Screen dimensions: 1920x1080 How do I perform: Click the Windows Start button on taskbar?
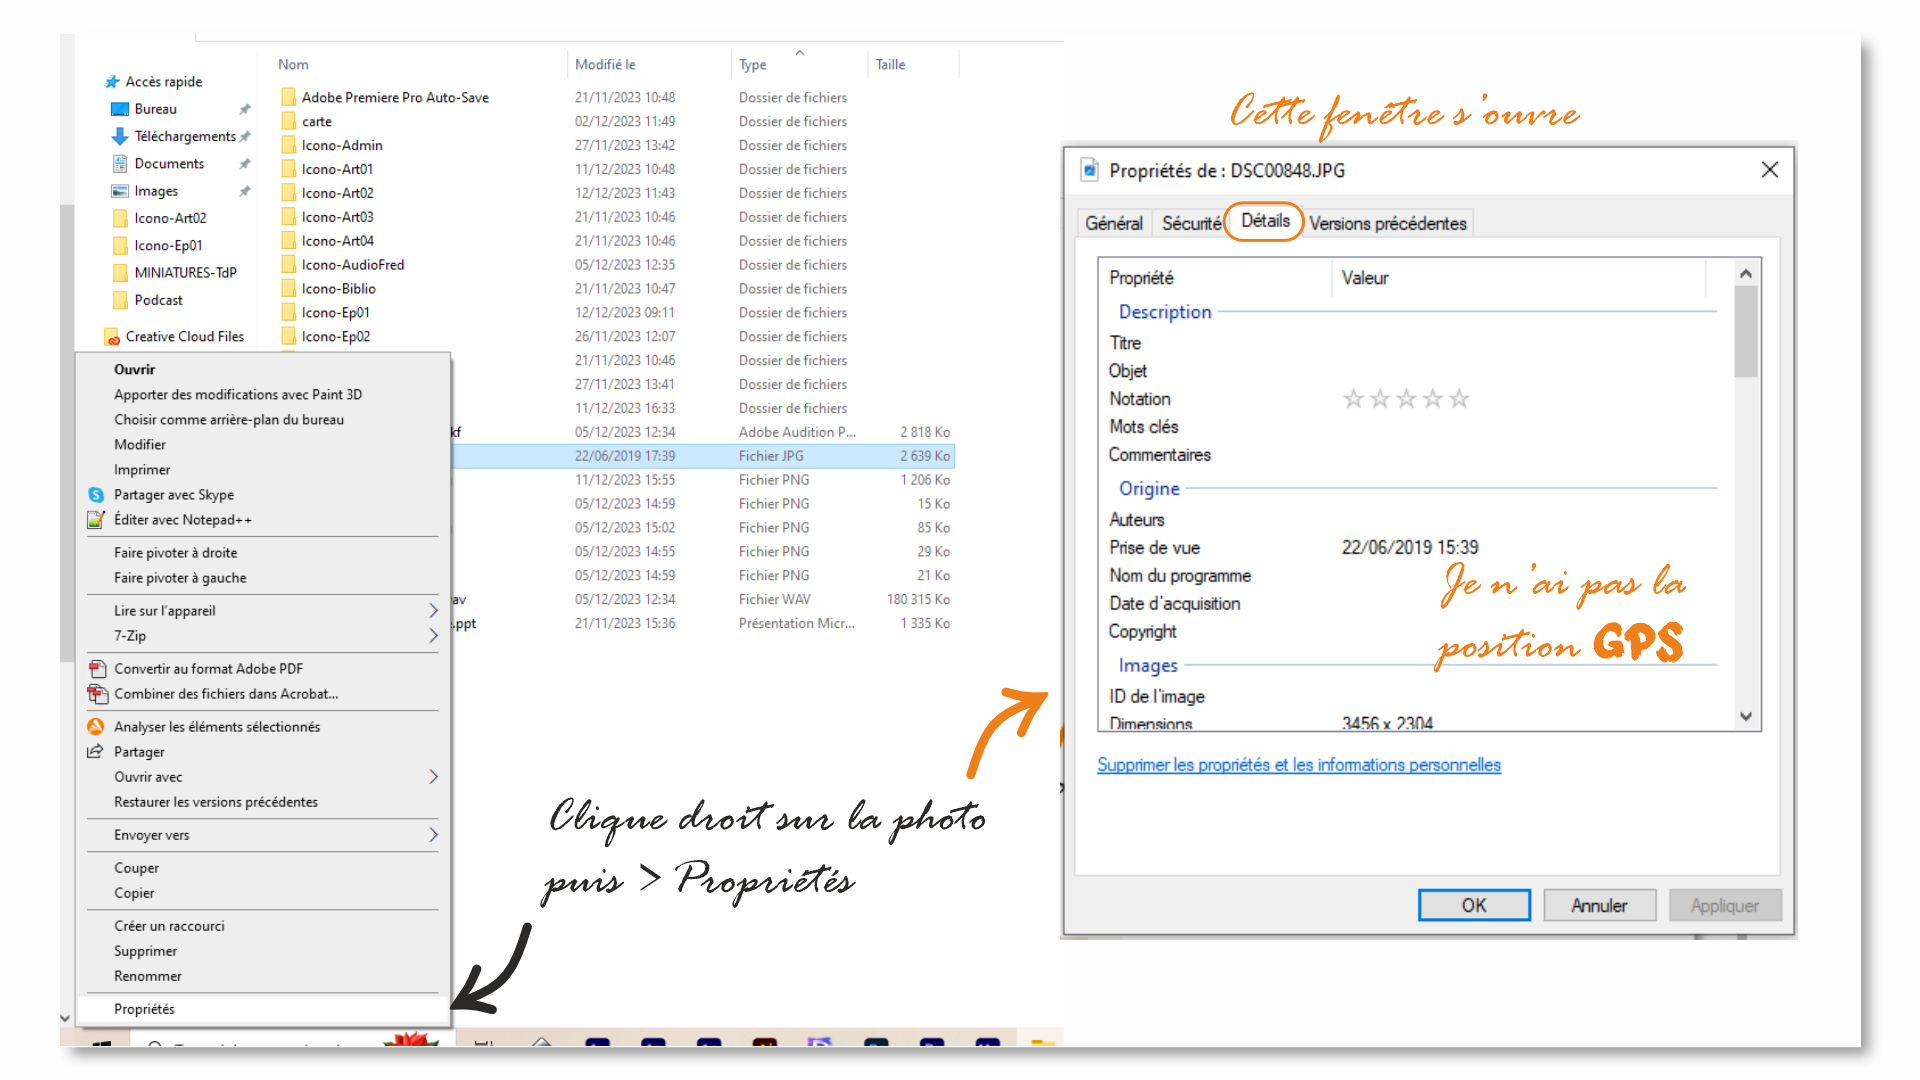[100, 1044]
